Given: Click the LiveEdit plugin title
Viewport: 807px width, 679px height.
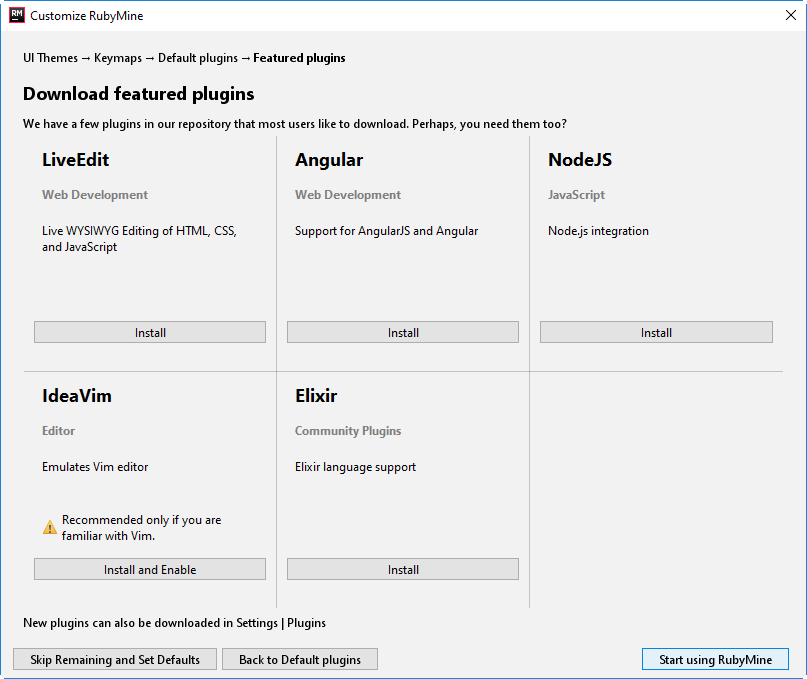Looking at the screenshot, I should tap(76, 160).
